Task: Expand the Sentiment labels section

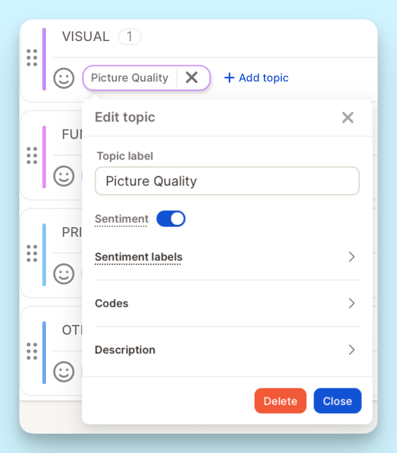Action: [227, 257]
